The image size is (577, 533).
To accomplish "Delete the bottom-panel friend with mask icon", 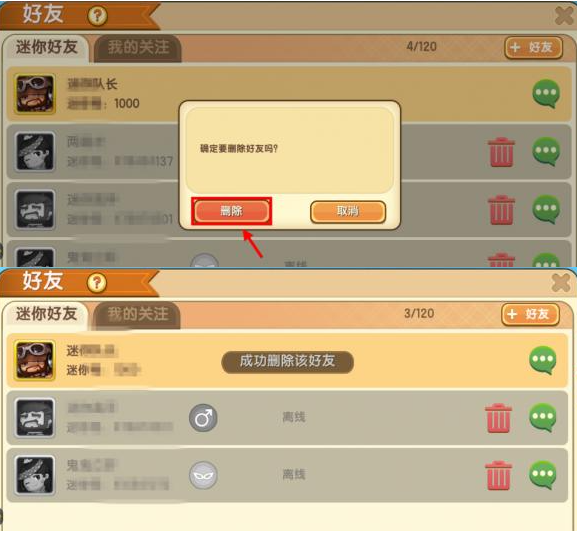I will click(x=498, y=475).
